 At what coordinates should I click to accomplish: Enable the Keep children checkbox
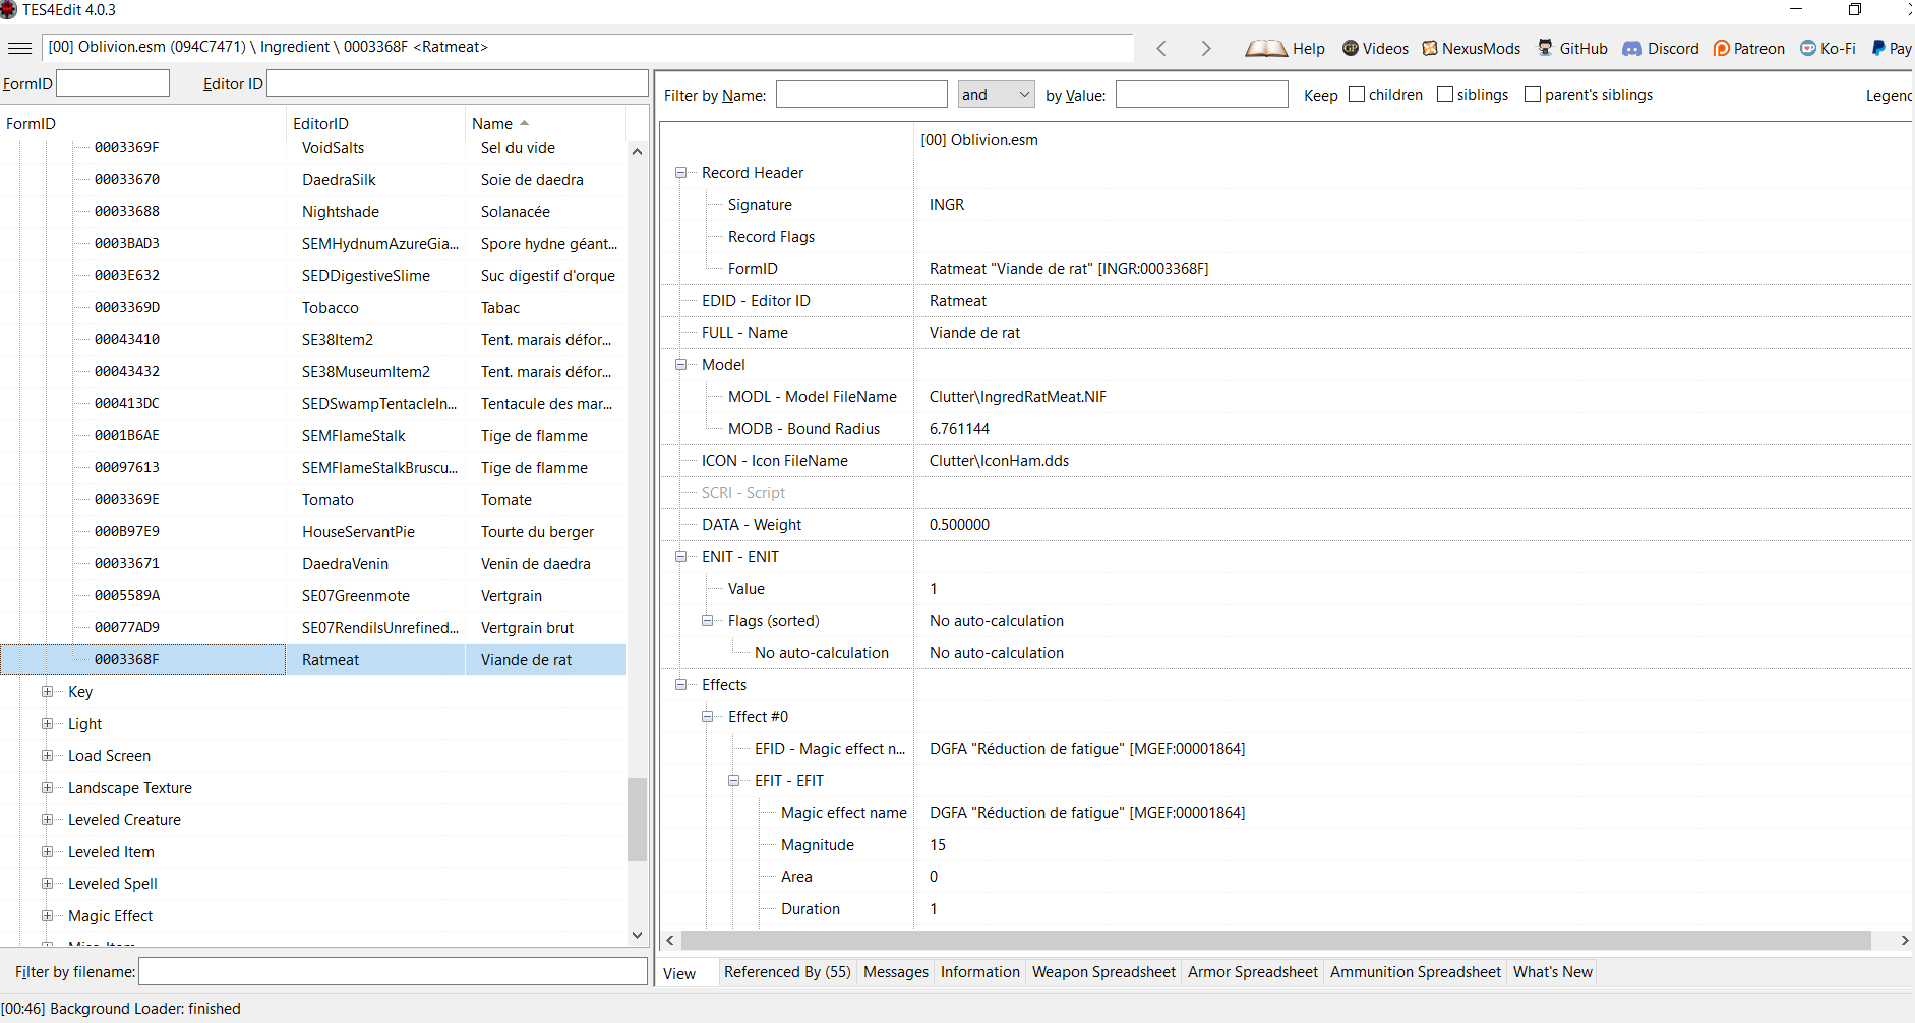(1357, 94)
